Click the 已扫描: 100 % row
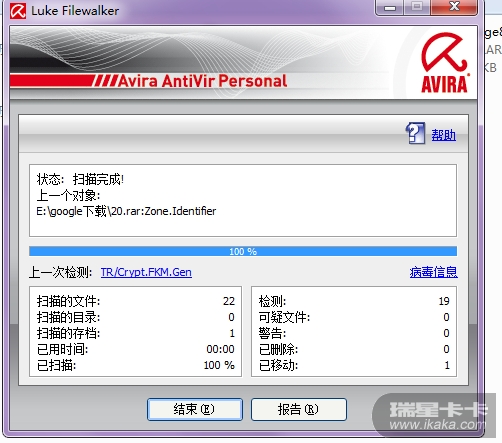The width and height of the screenshot is (502, 443). (136, 365)
